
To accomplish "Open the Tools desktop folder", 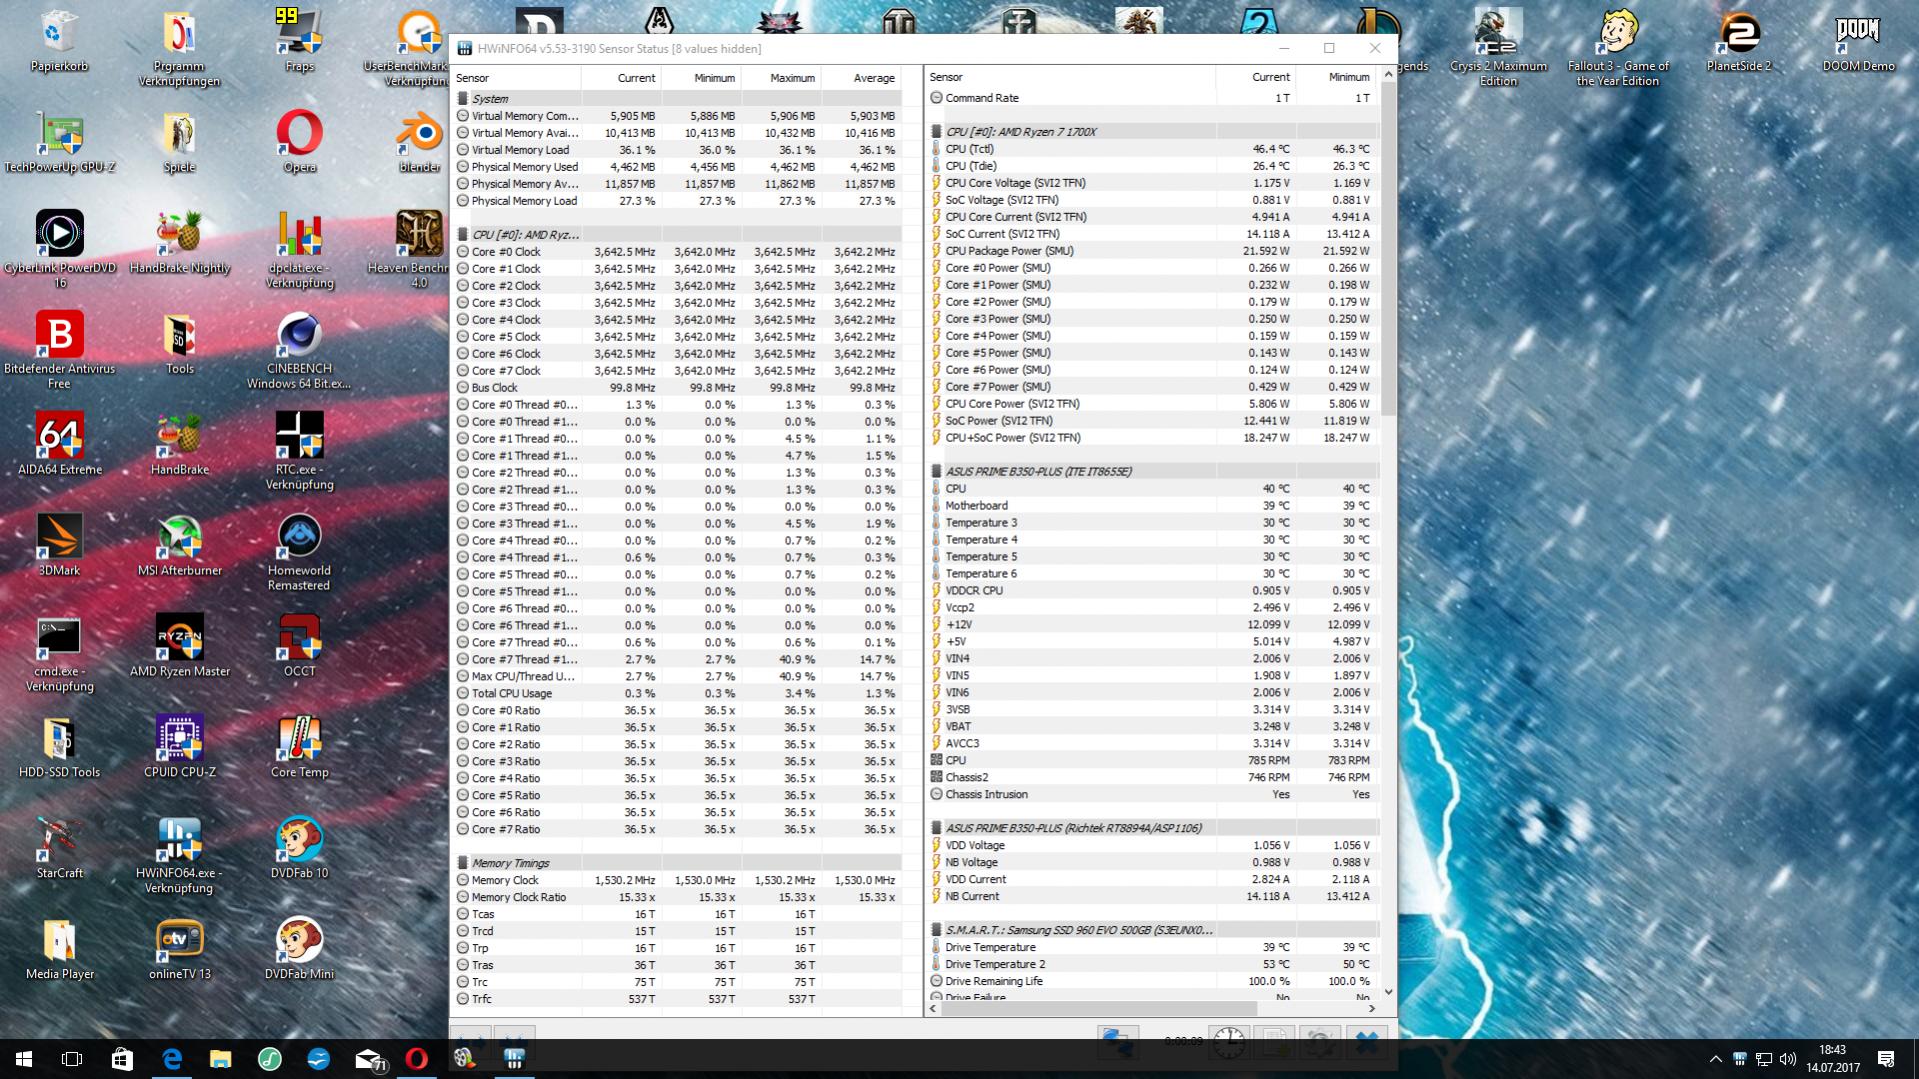I will click(x=179, y=344).
